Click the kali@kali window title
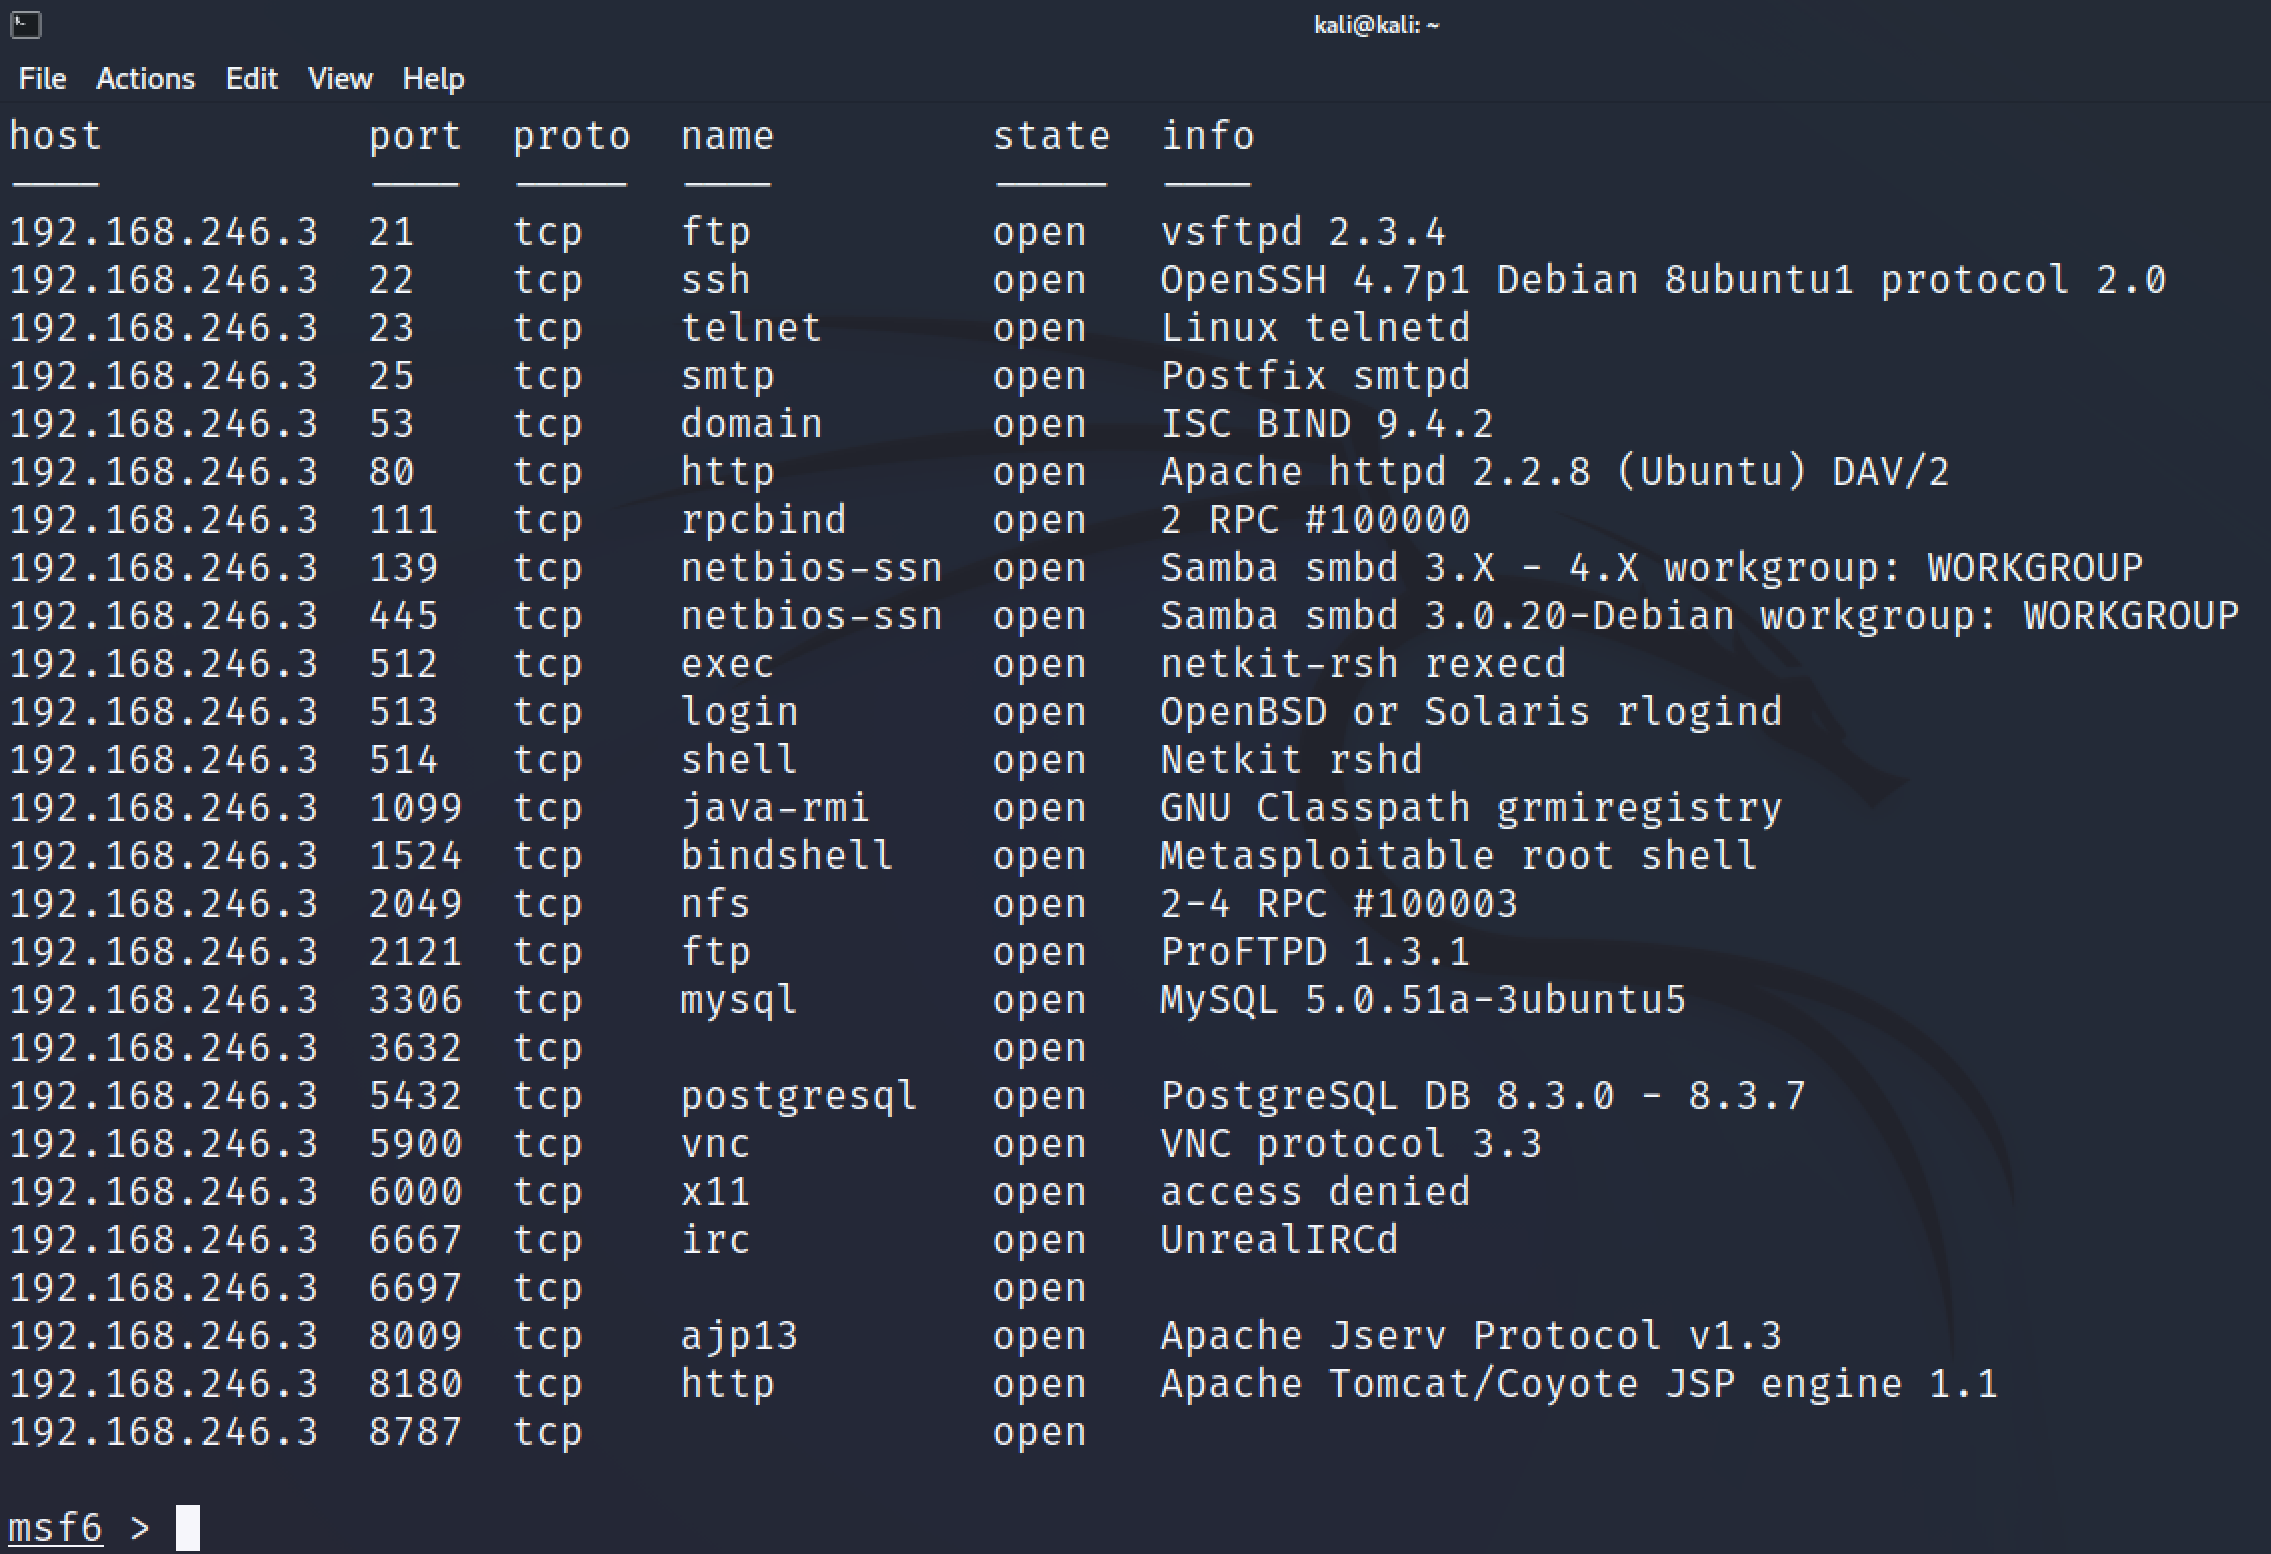This screenshot has height=1554, width=2271. click(x=1376, y=25)
